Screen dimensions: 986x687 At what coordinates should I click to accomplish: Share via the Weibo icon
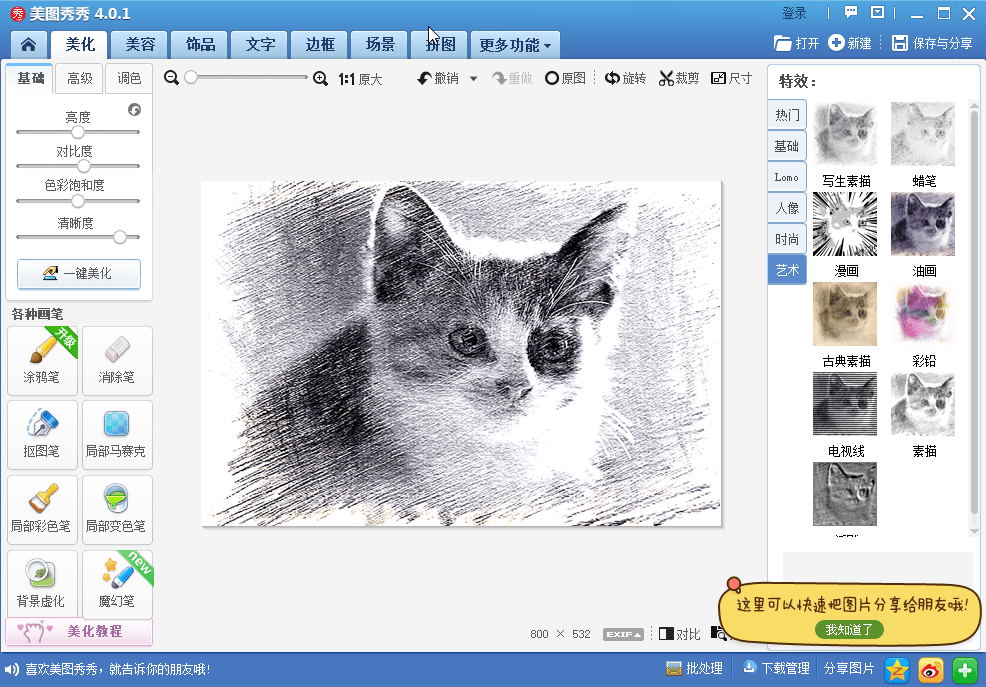pos(931,670)
